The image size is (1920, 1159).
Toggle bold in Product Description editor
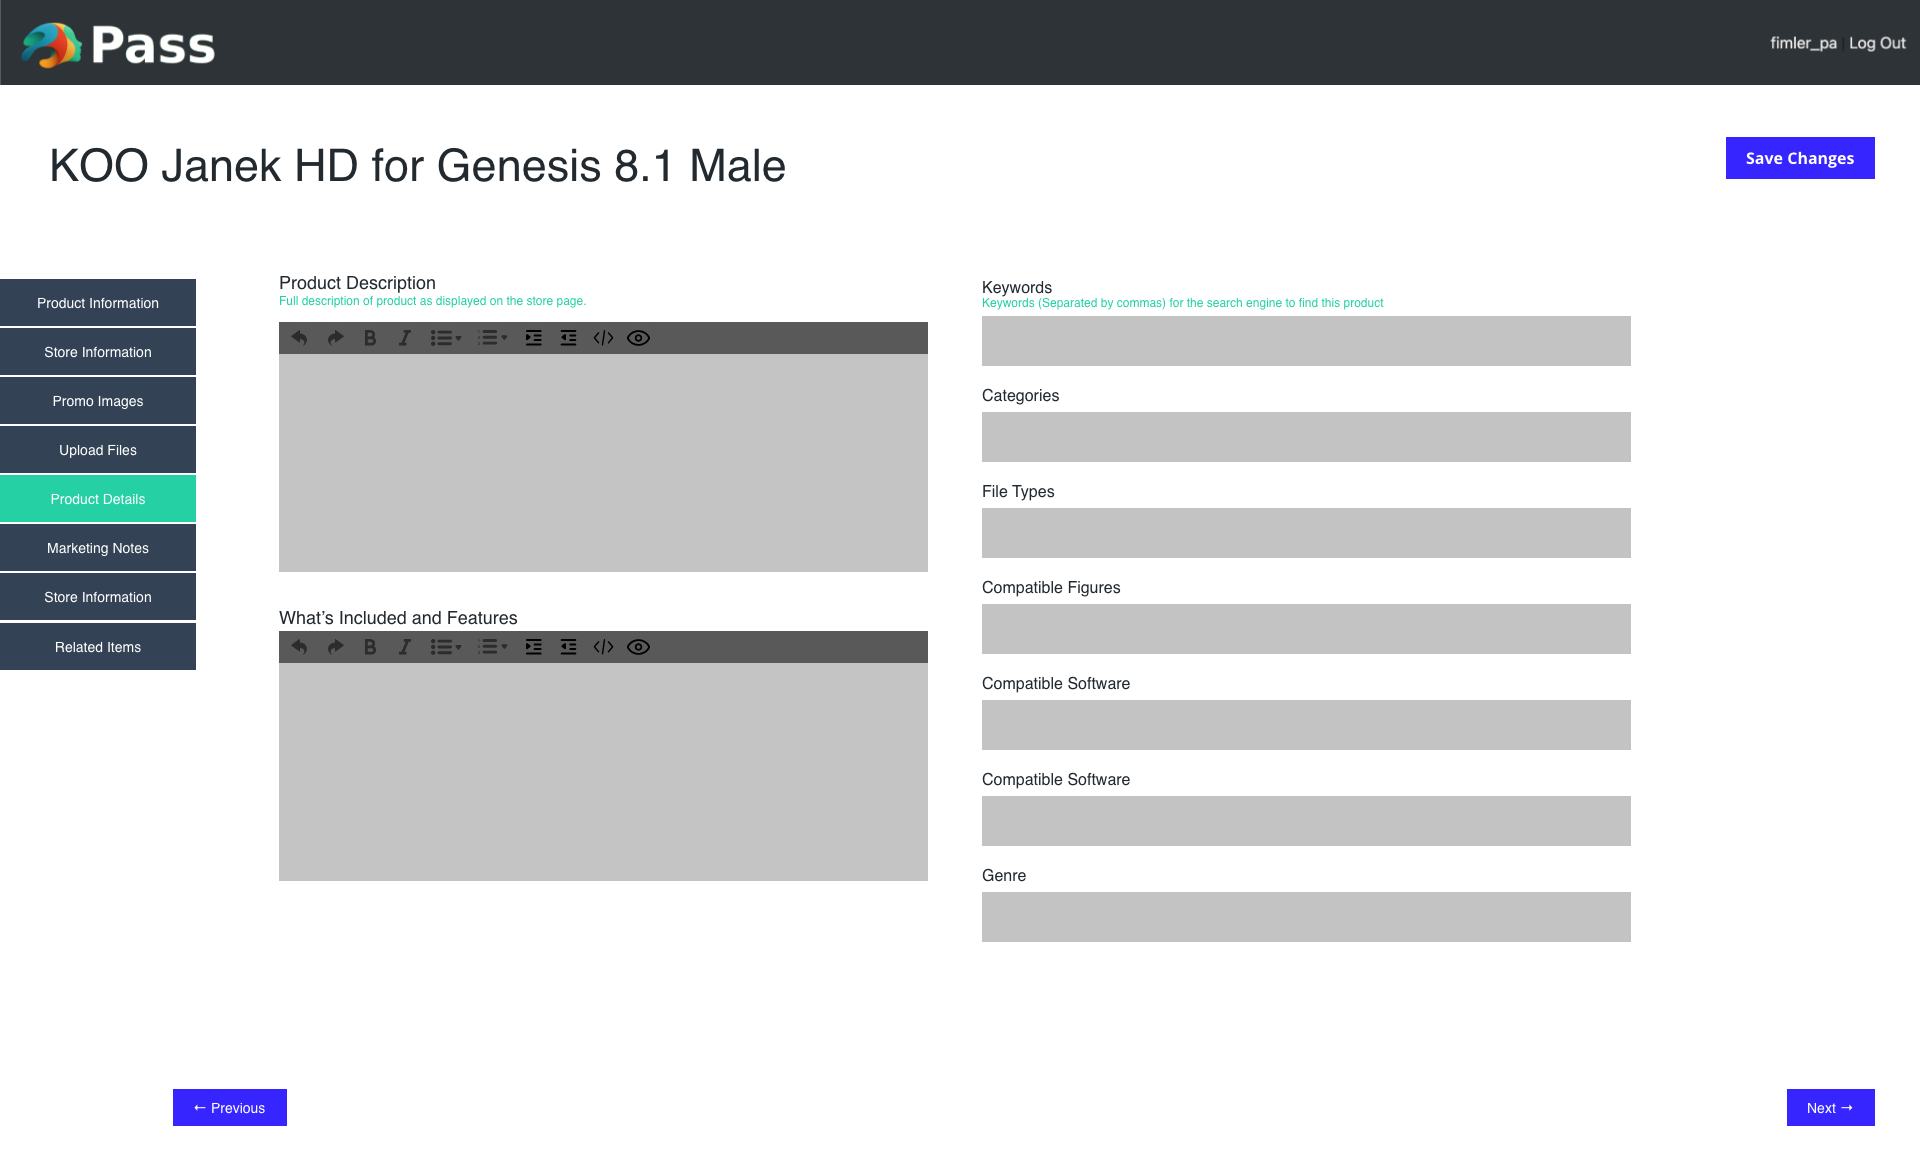(370, 338)
